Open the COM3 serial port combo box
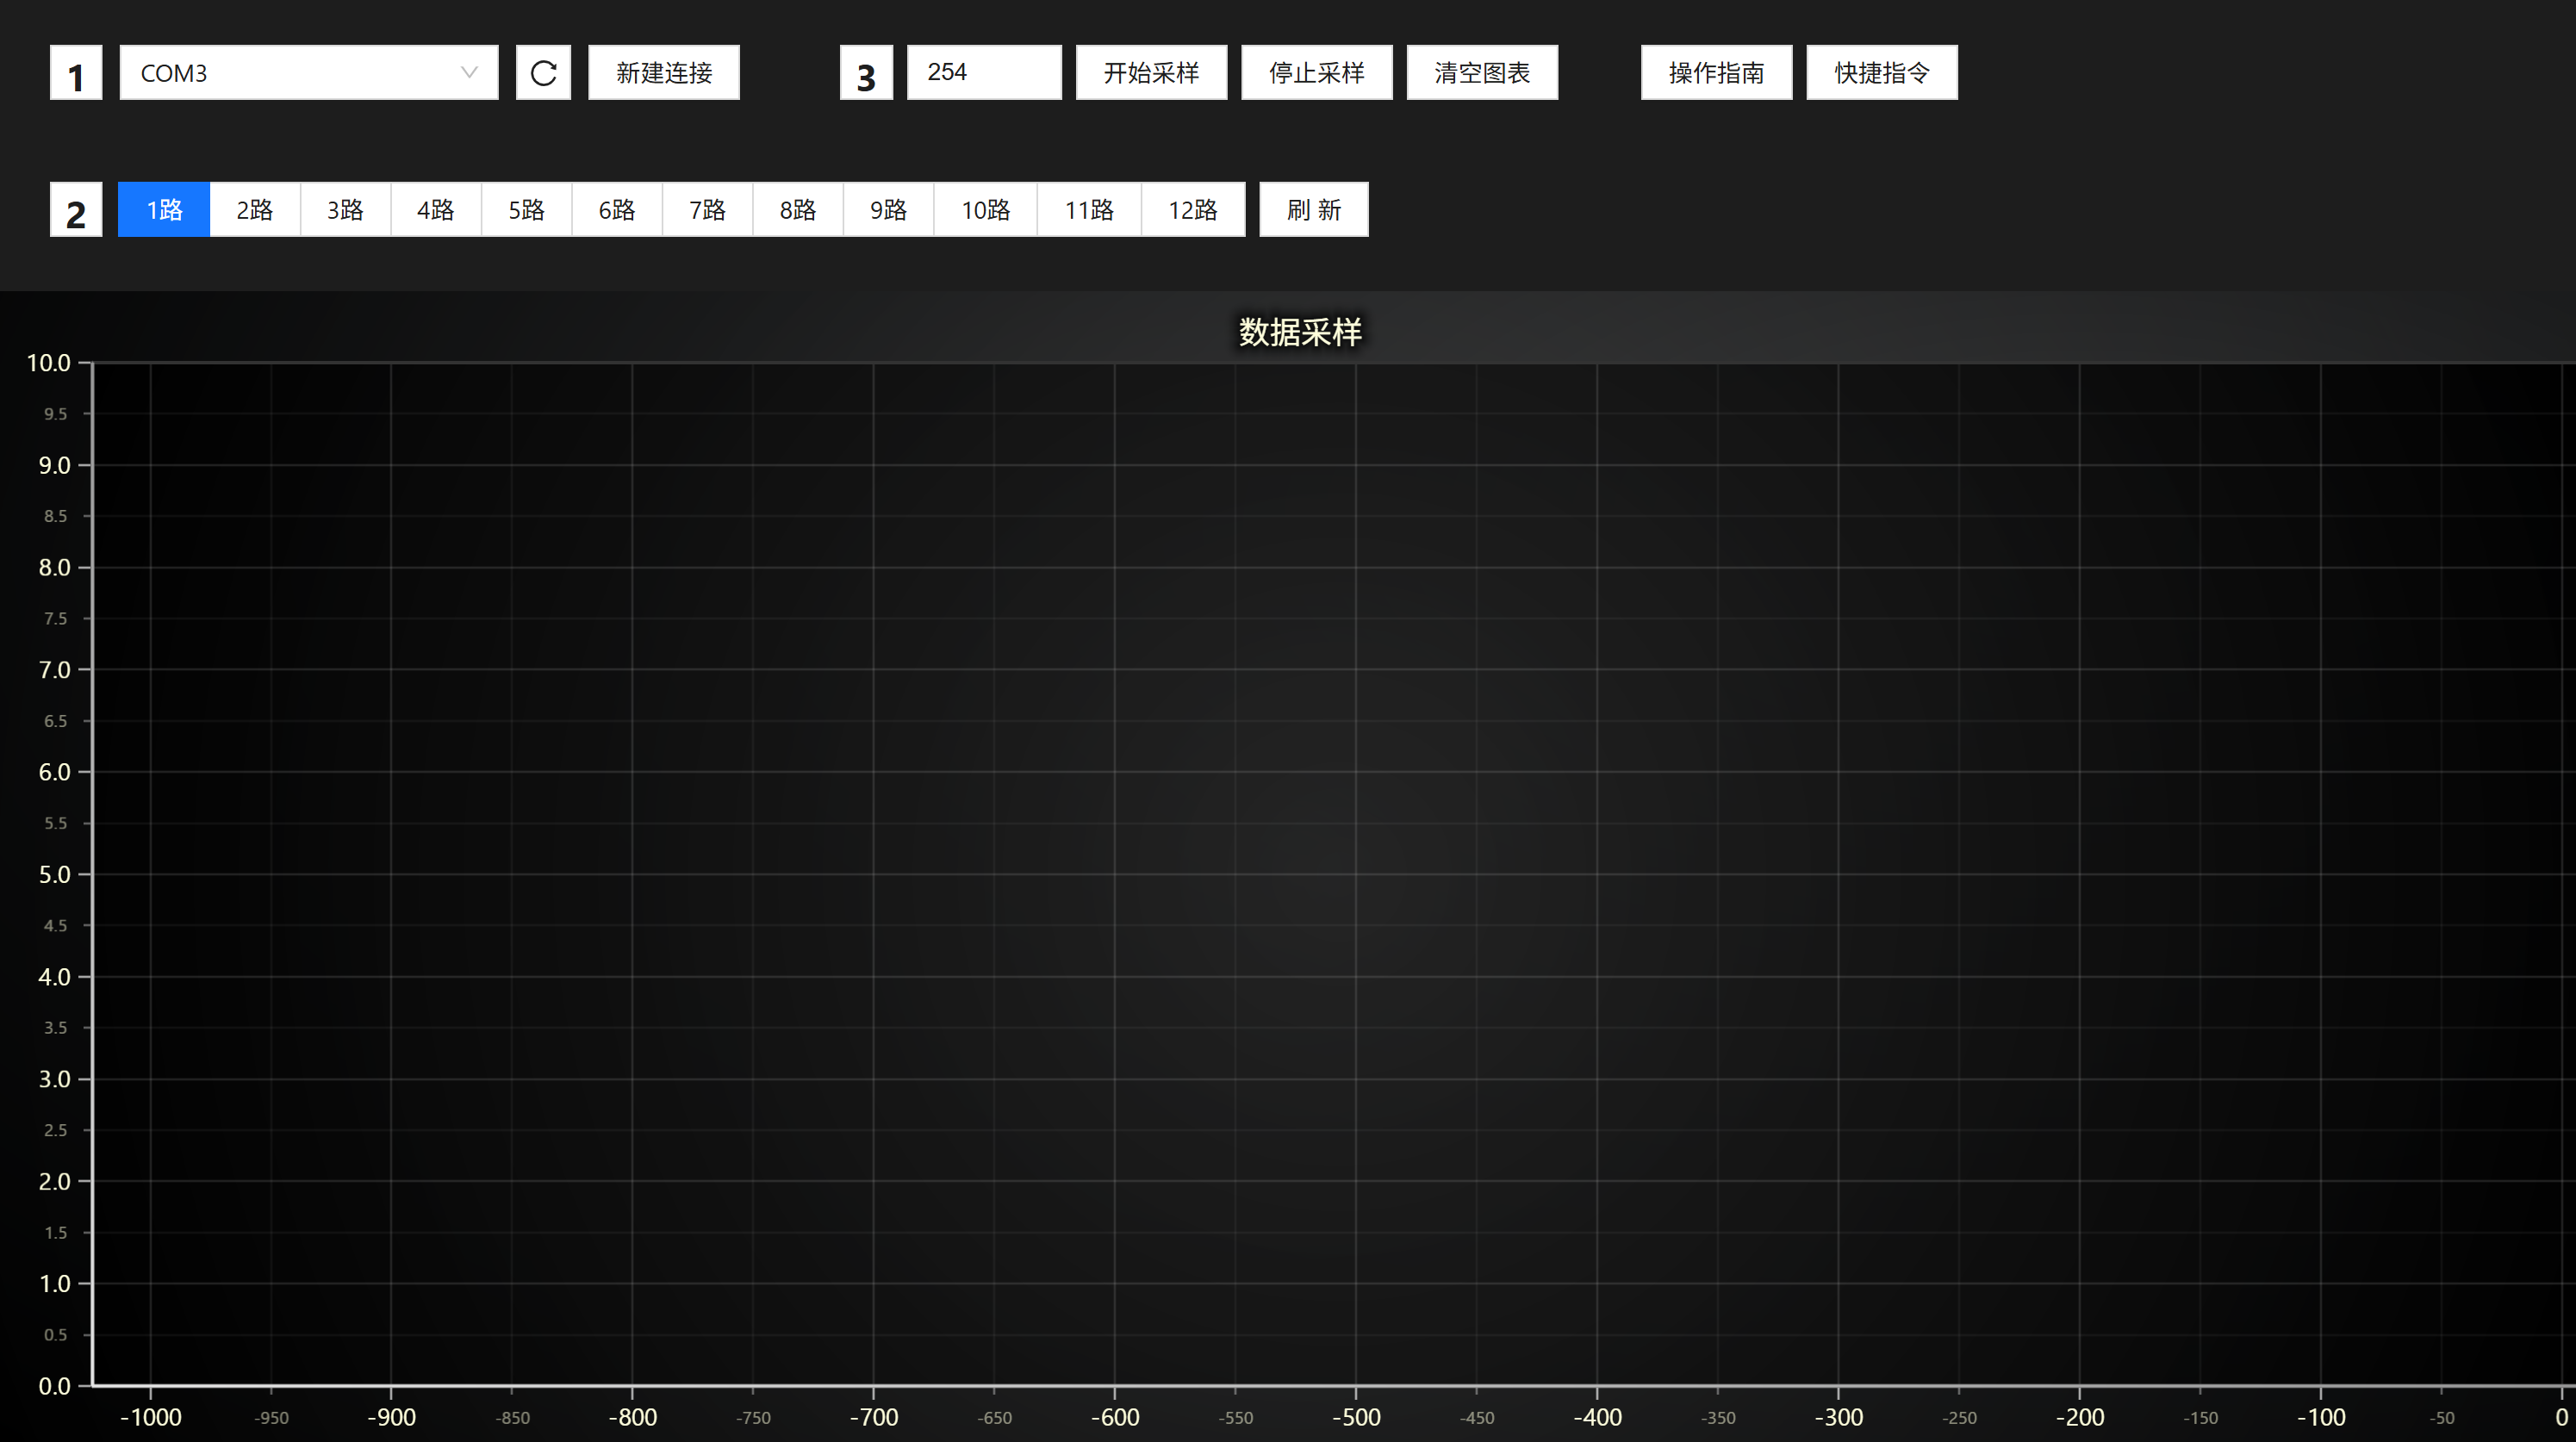 pyautogui.click(x=290, y=72)
